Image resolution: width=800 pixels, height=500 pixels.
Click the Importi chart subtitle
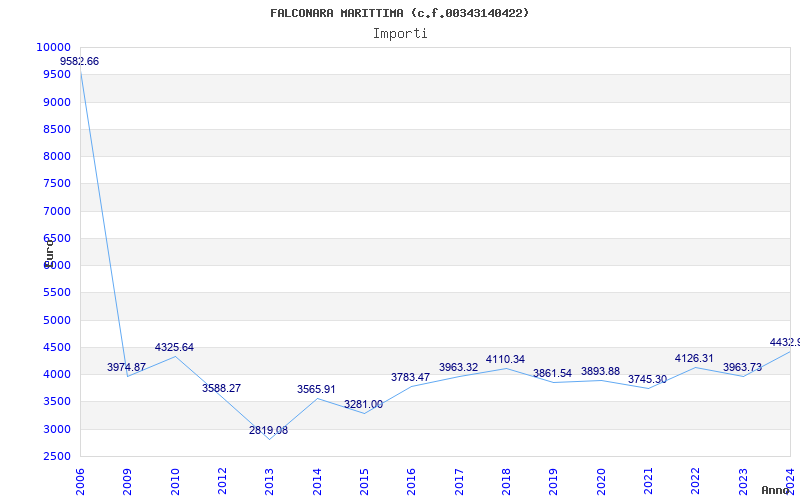[x=400, y=34]
